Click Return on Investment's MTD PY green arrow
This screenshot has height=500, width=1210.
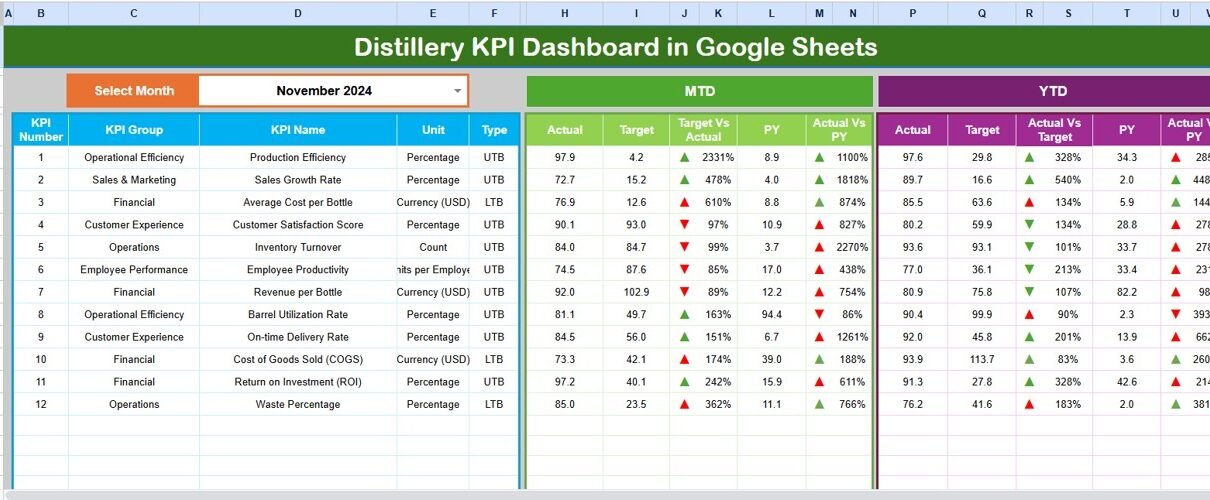pos(819,382)
